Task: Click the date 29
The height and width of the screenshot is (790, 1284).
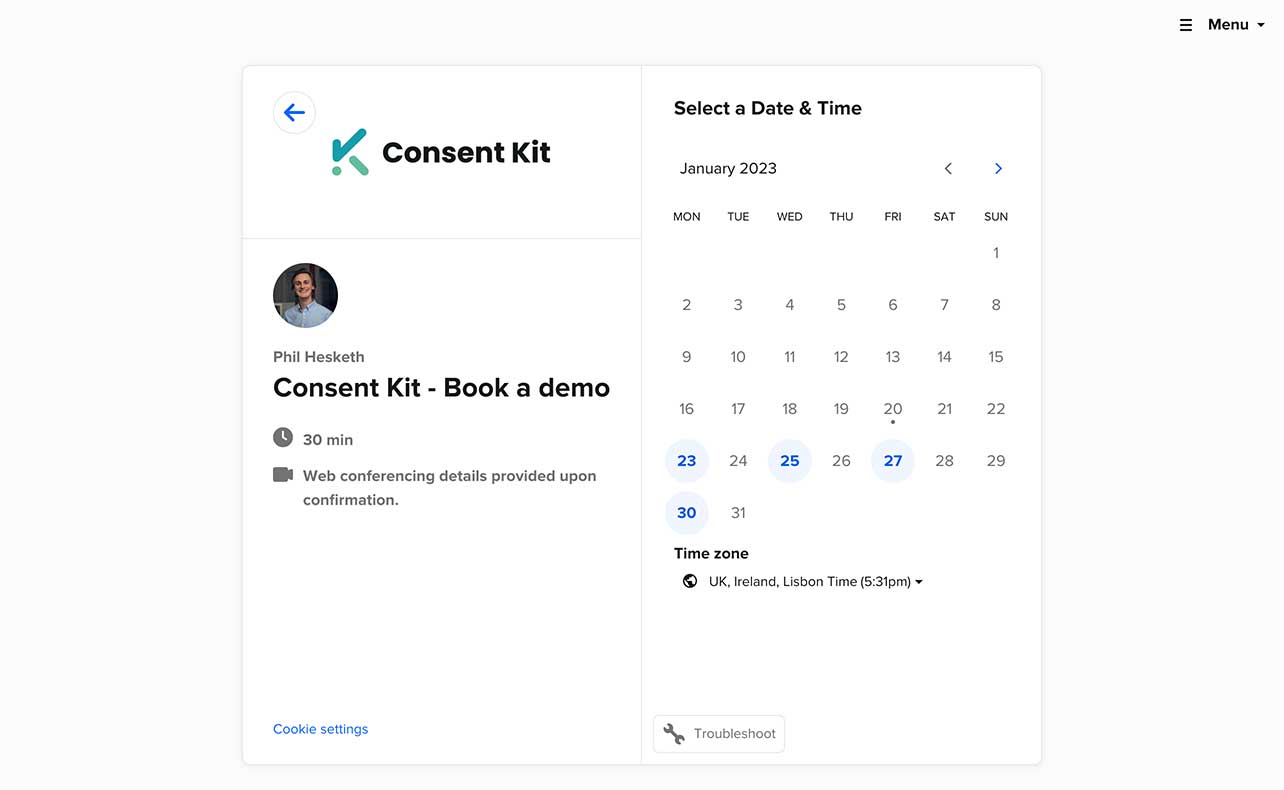Action: coord(996,461)
